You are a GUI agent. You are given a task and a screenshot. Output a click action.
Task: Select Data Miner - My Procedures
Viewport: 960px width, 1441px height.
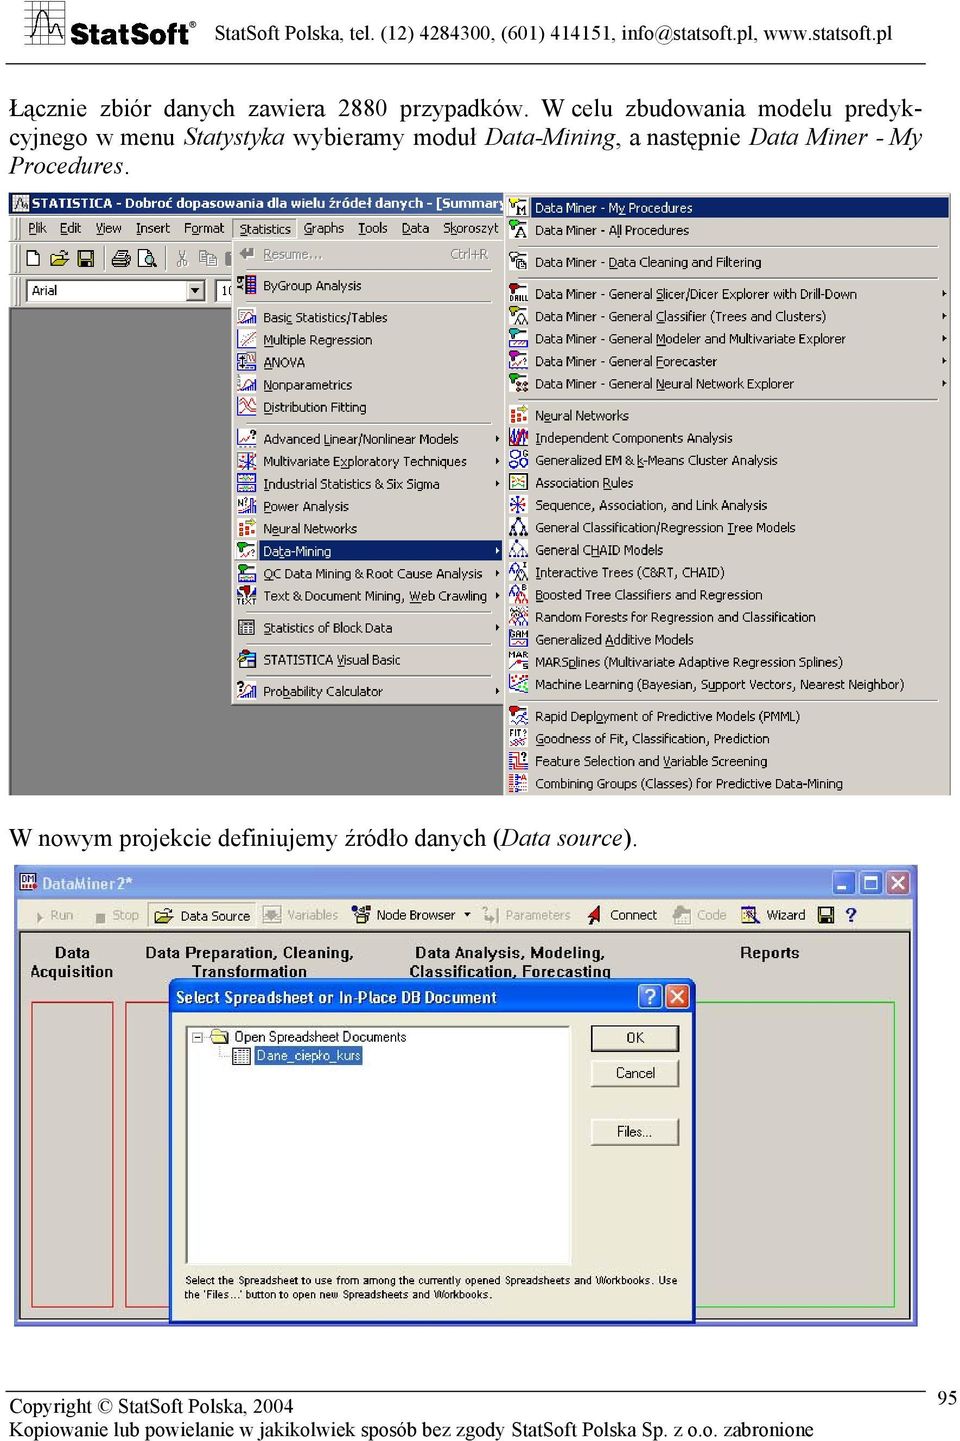pyautogui.click(x=727, y=207)
